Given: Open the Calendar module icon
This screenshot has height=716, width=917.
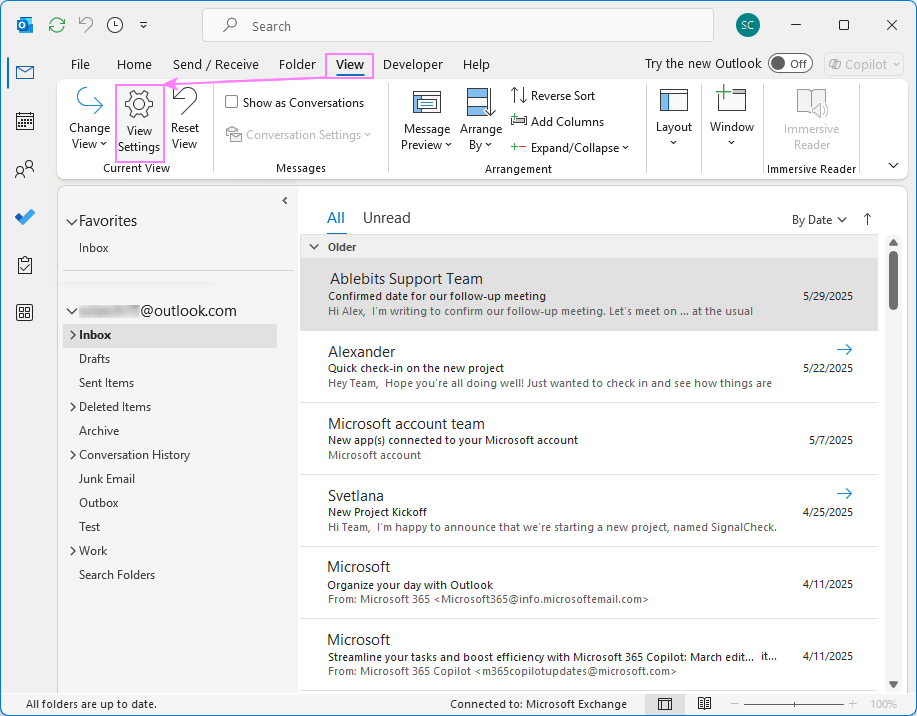Looking at the screenshot, I should [x=25, y=121].
